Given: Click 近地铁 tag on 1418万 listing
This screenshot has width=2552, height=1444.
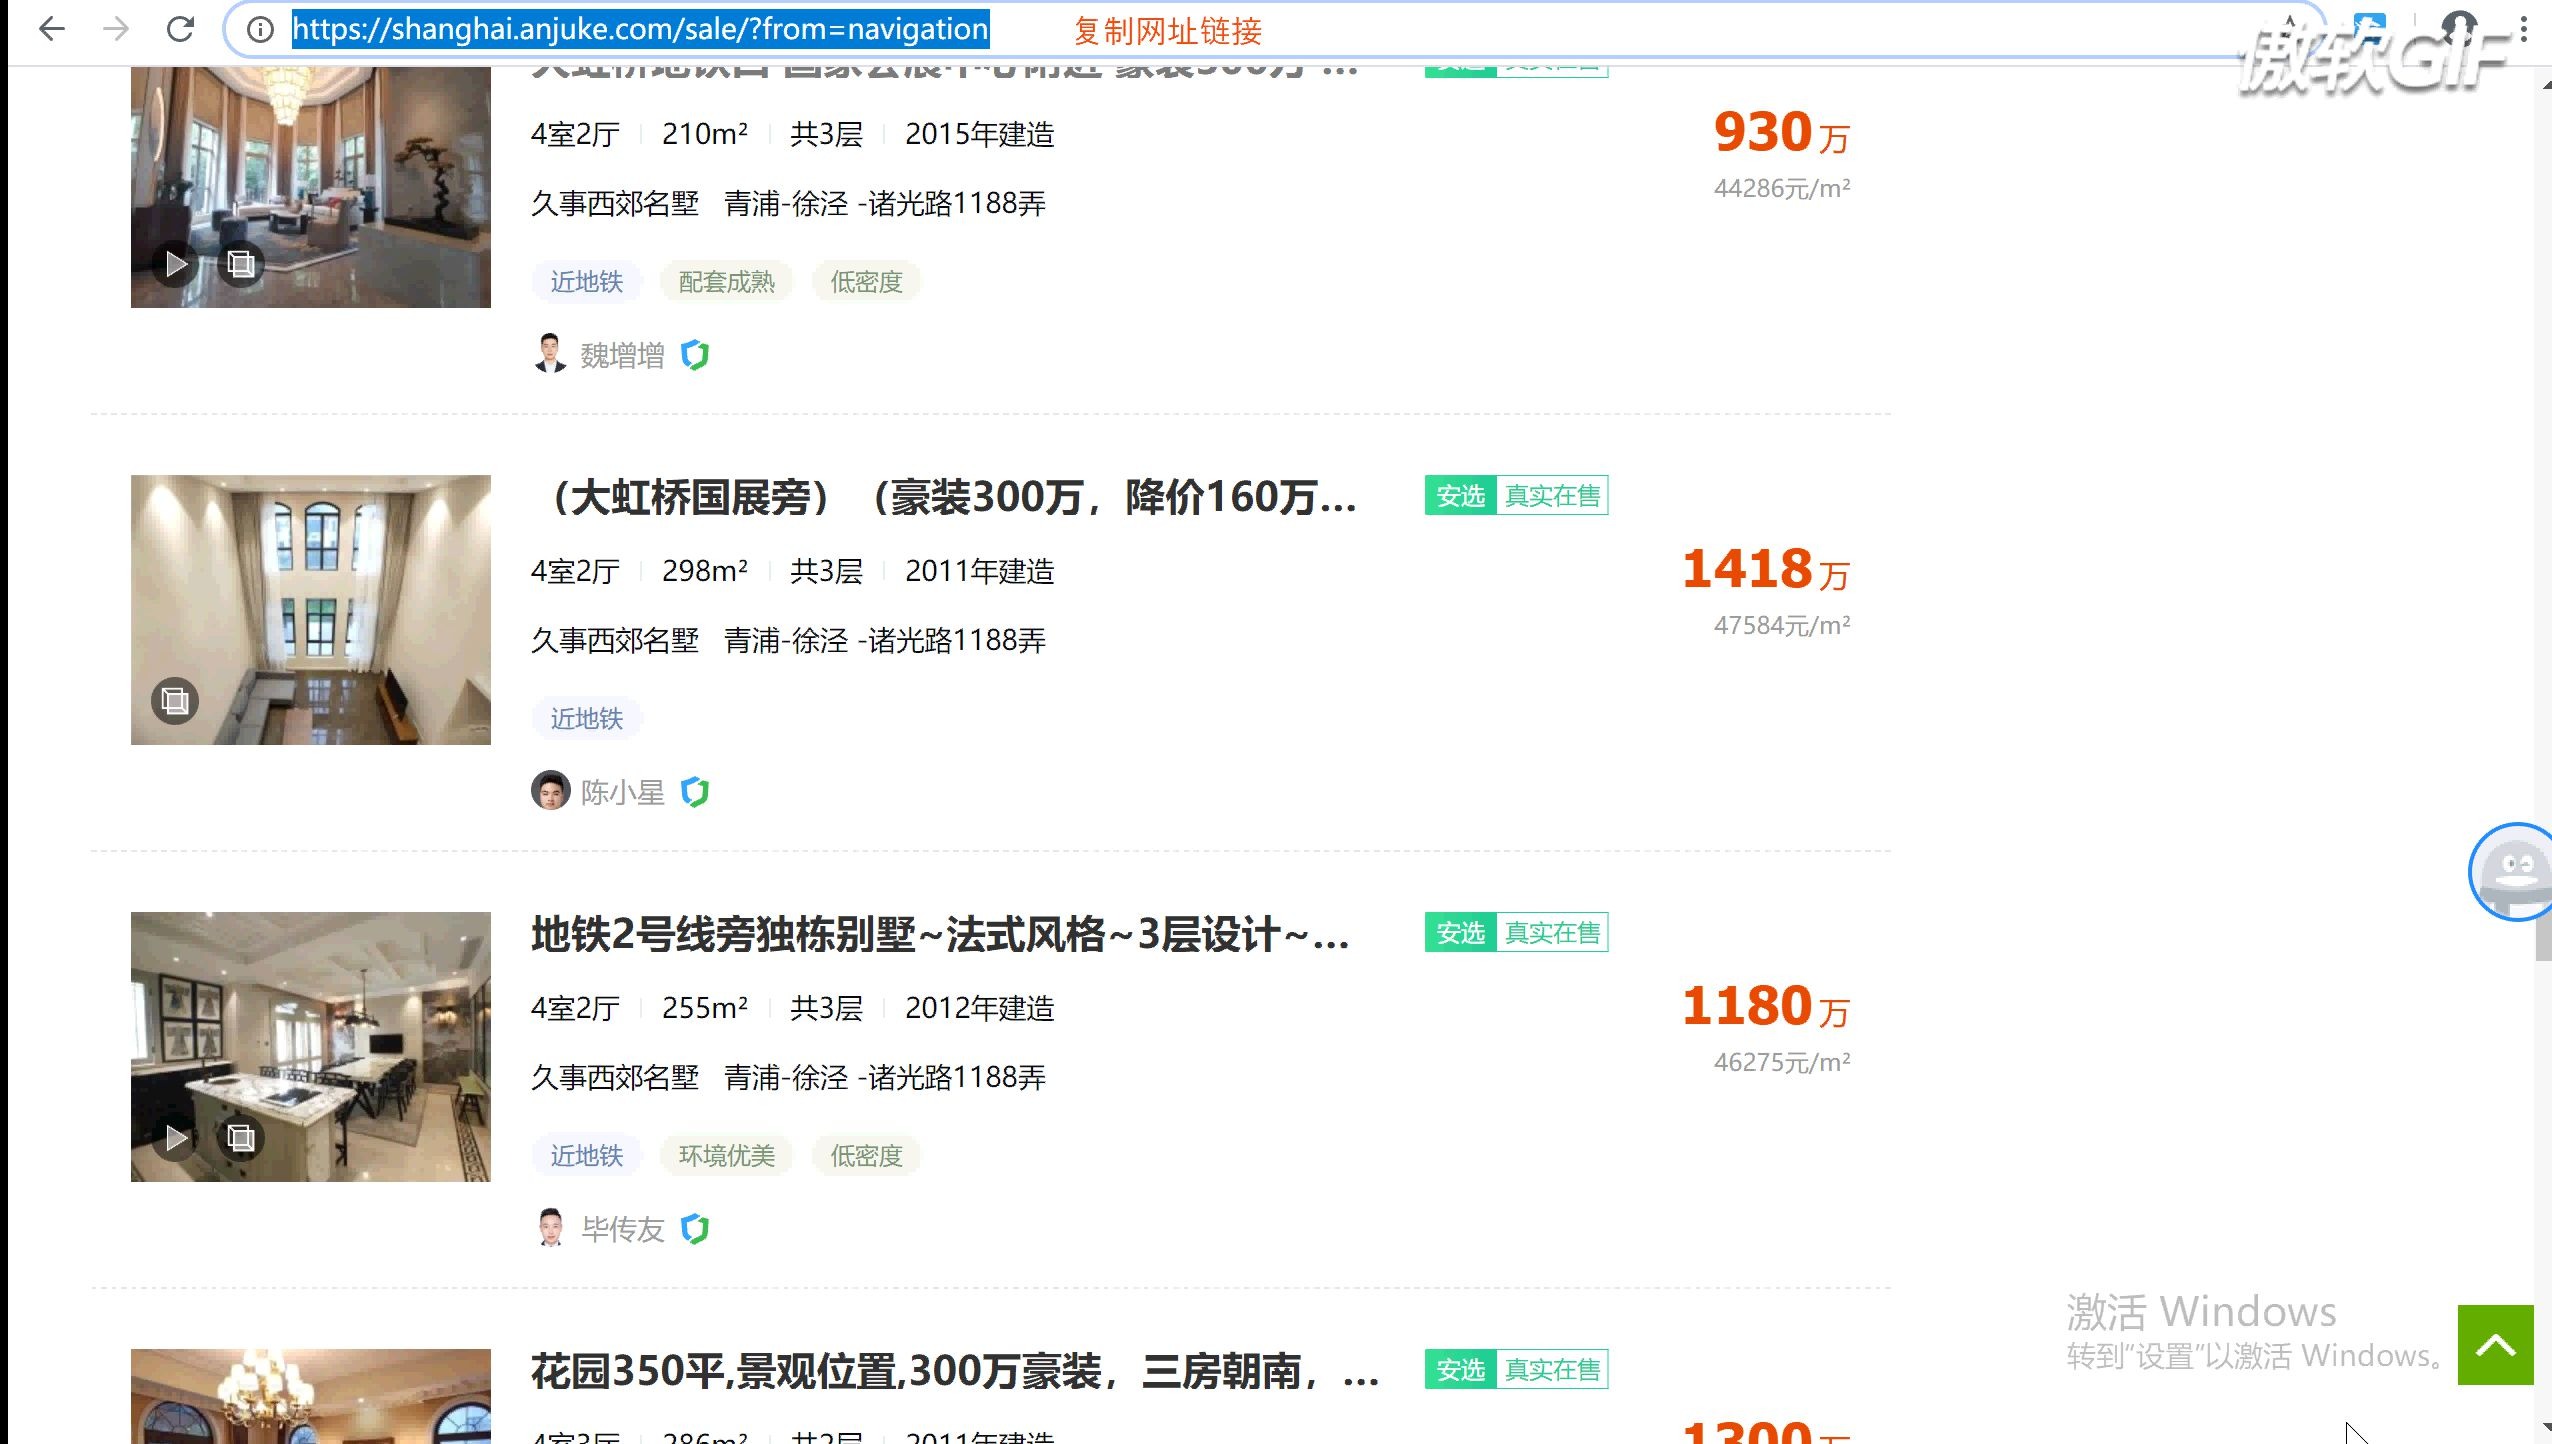Looking at the screenshot, I should [x=587, y=719].
